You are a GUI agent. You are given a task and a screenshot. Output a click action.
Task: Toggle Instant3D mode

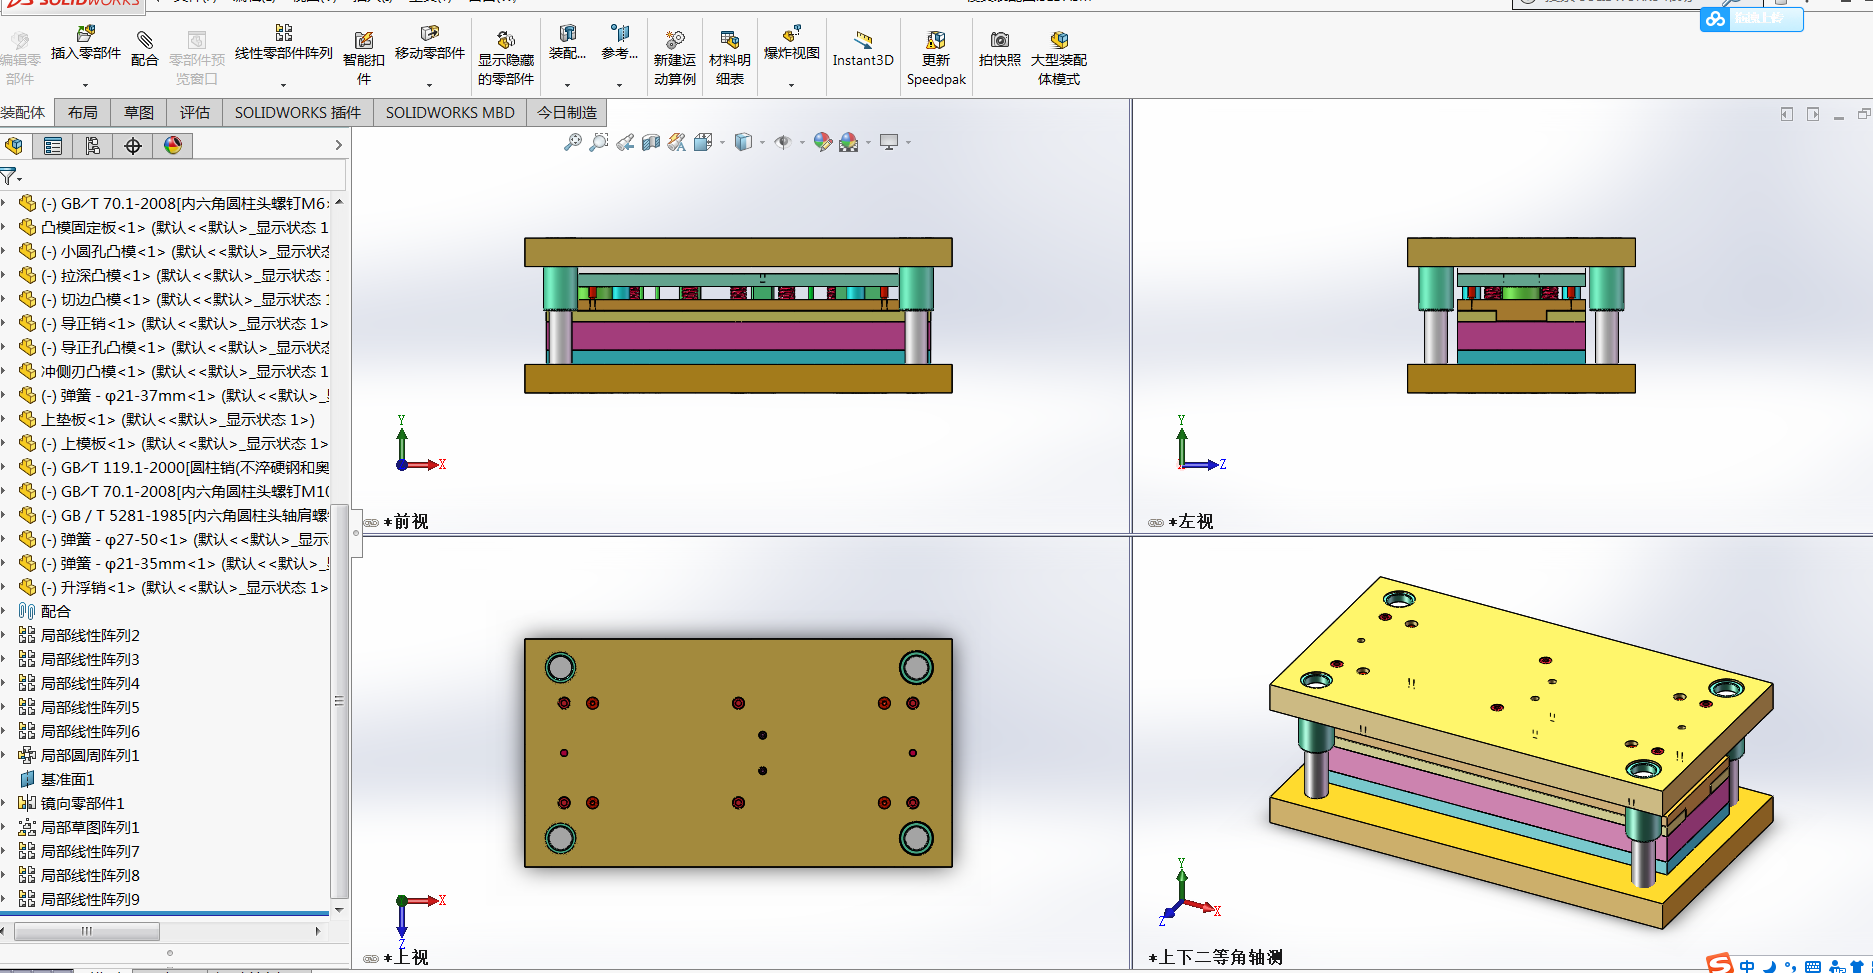click(863, 48)
